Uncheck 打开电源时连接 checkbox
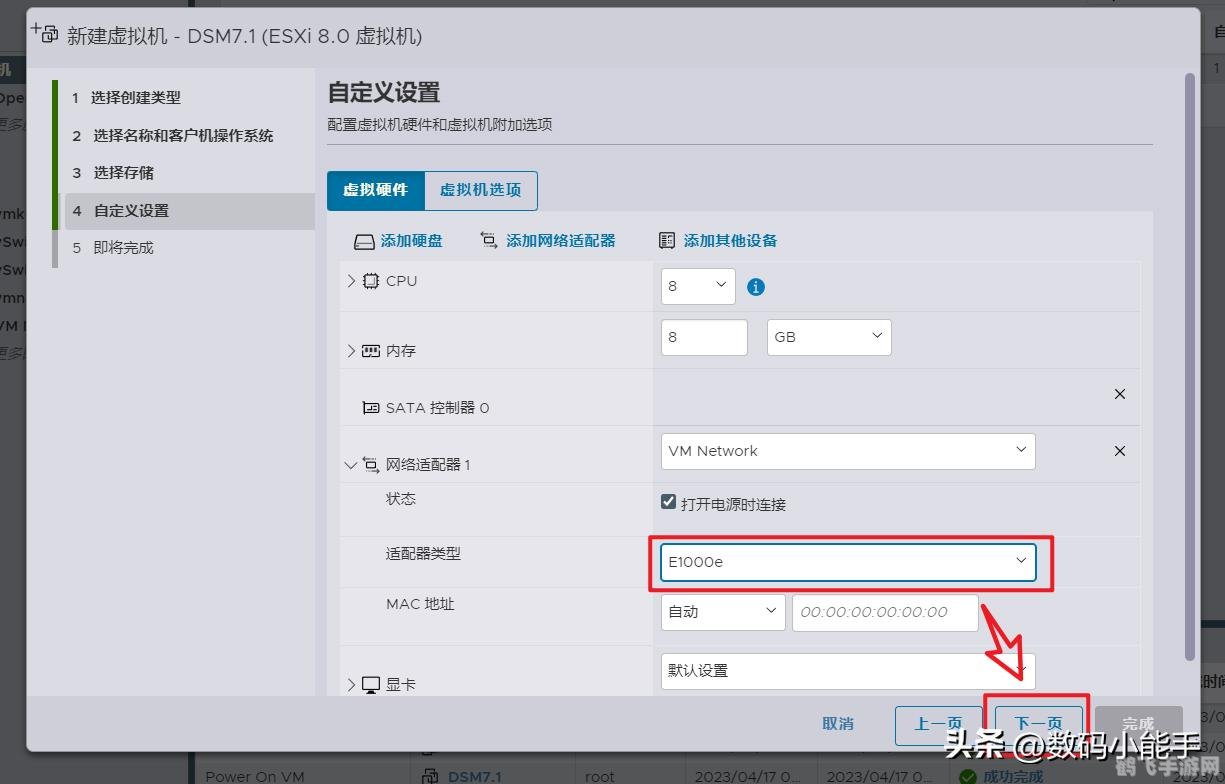 tap(668, 501)
